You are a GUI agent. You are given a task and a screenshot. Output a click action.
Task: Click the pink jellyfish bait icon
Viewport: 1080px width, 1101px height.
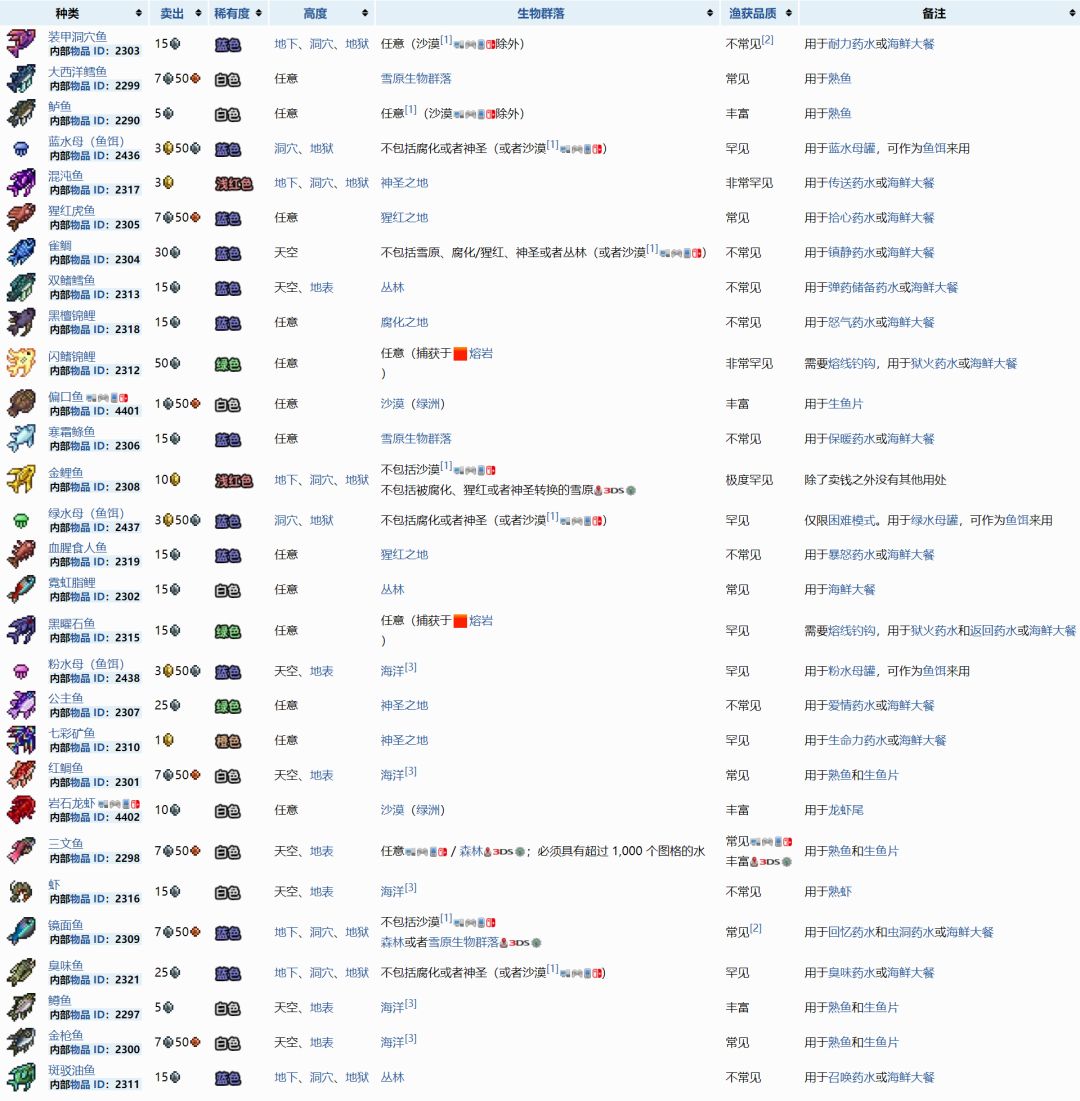click(21, 671)
